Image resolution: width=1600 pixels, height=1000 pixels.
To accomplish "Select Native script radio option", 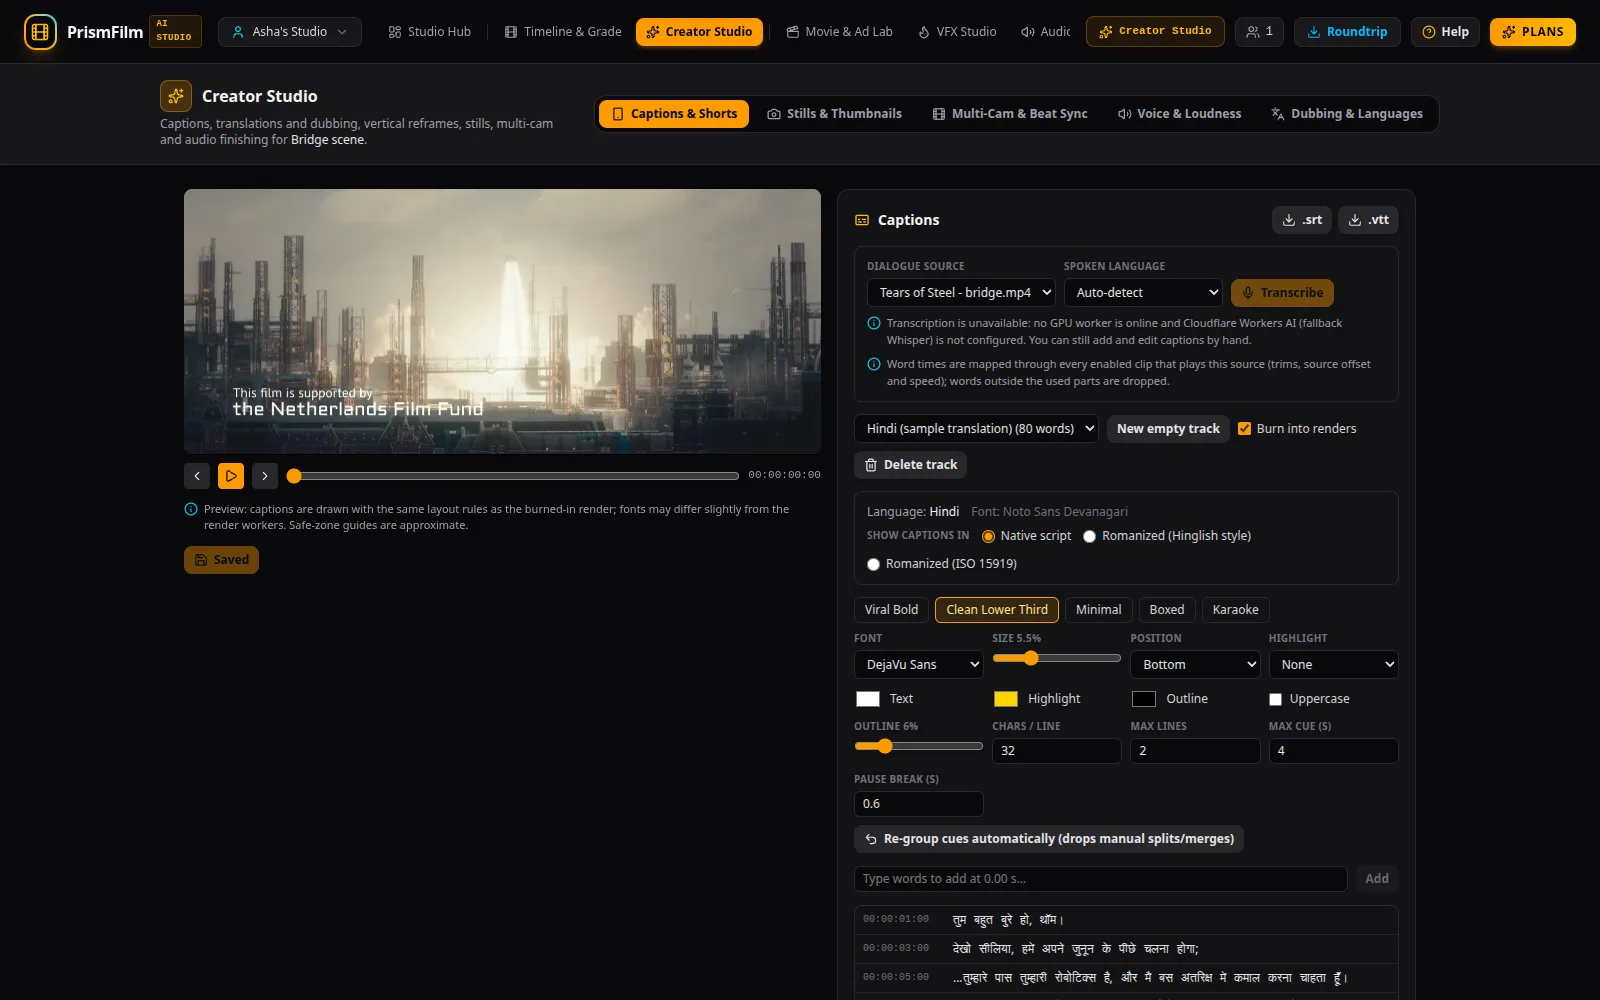I will click(988, 536).
